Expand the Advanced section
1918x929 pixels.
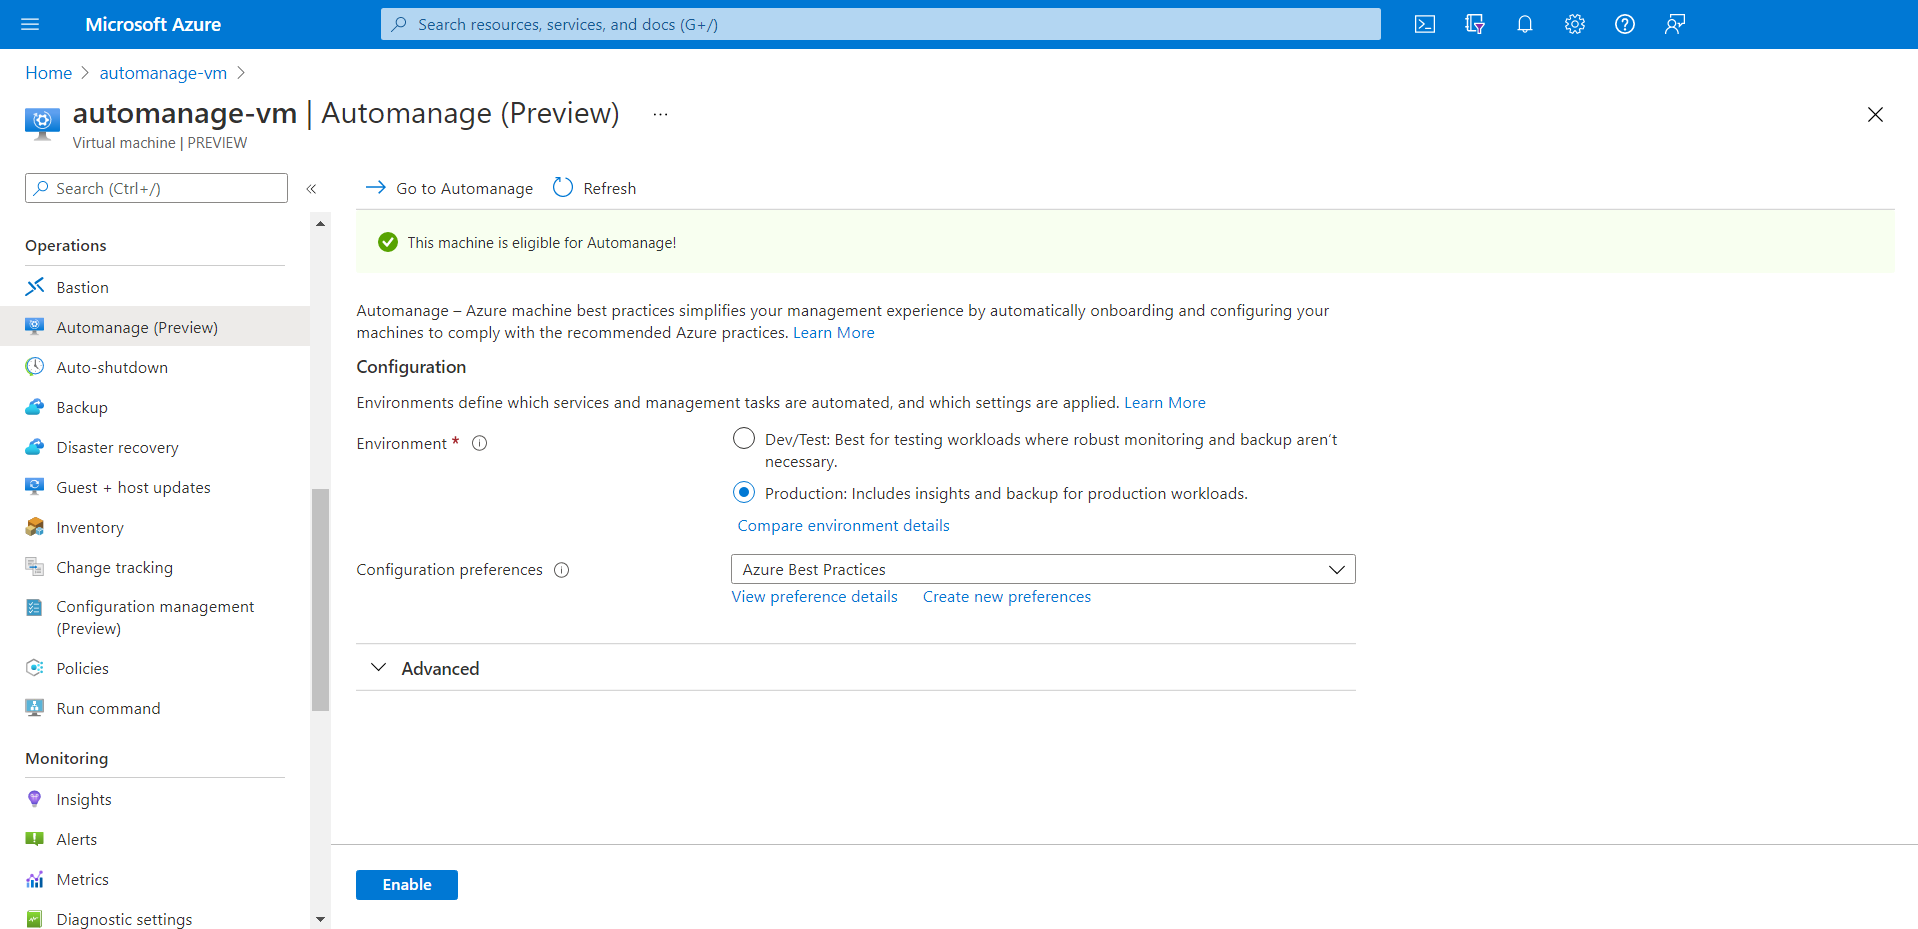tap(856, 668)
